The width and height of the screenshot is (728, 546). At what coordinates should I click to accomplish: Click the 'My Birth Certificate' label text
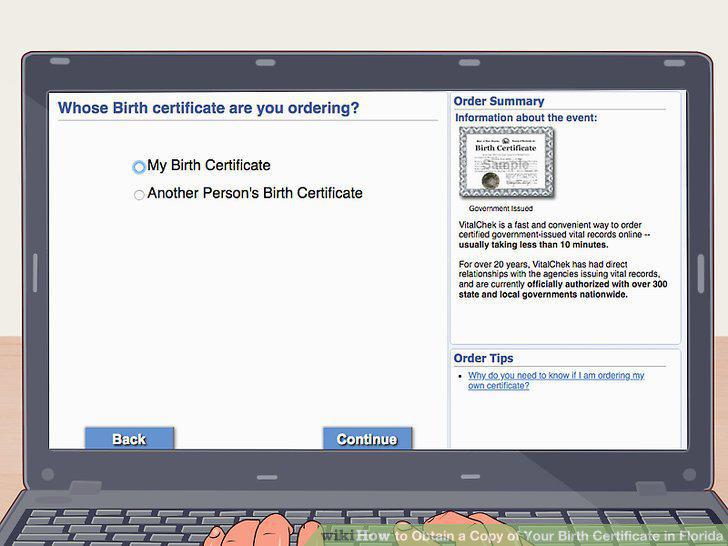[x=209, y=165]
